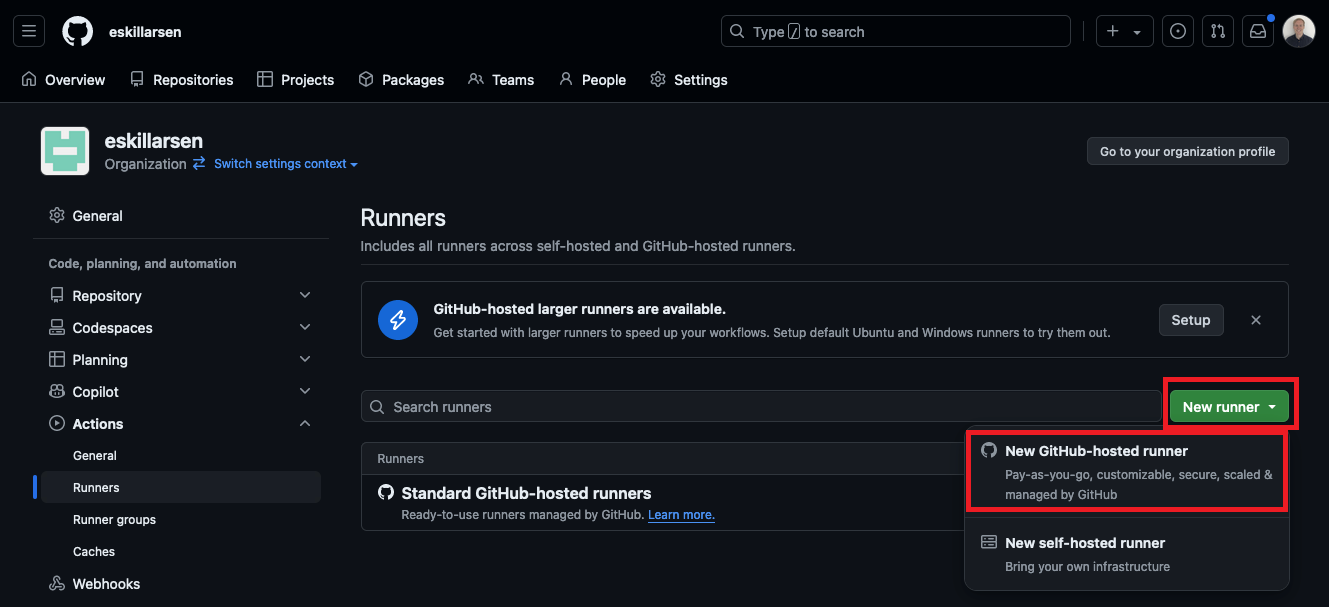Click the eskillarsen organization avatar
This screenshot has width=1329, height=607.
point(65,152)
